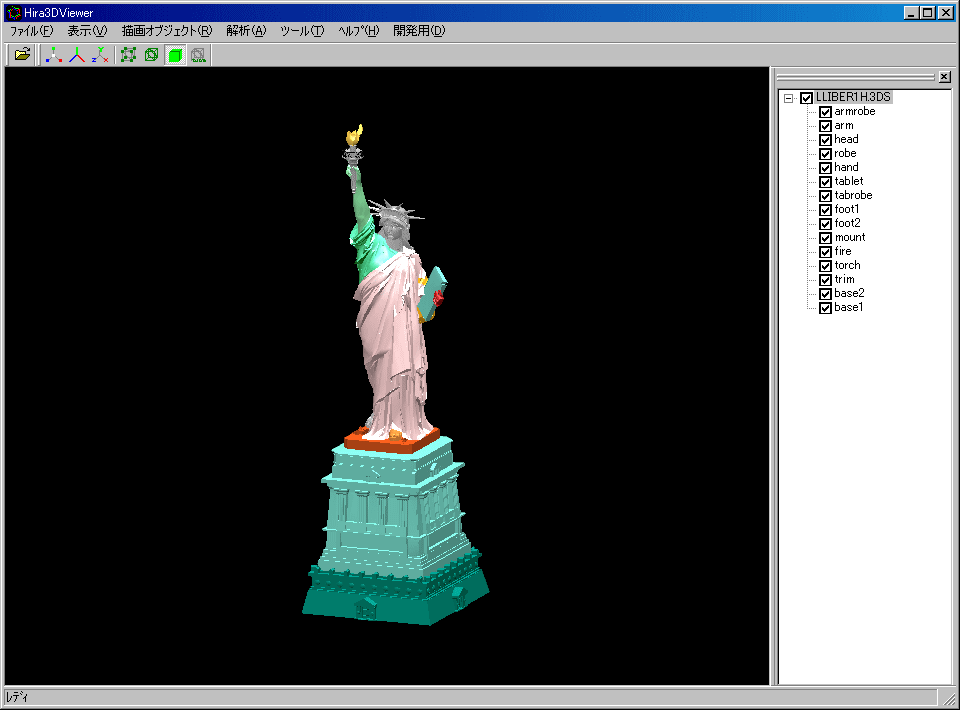The width and height of the screenshot is (960, 710).
Task: Select the tablet label in tree
Action: point(849,181)
